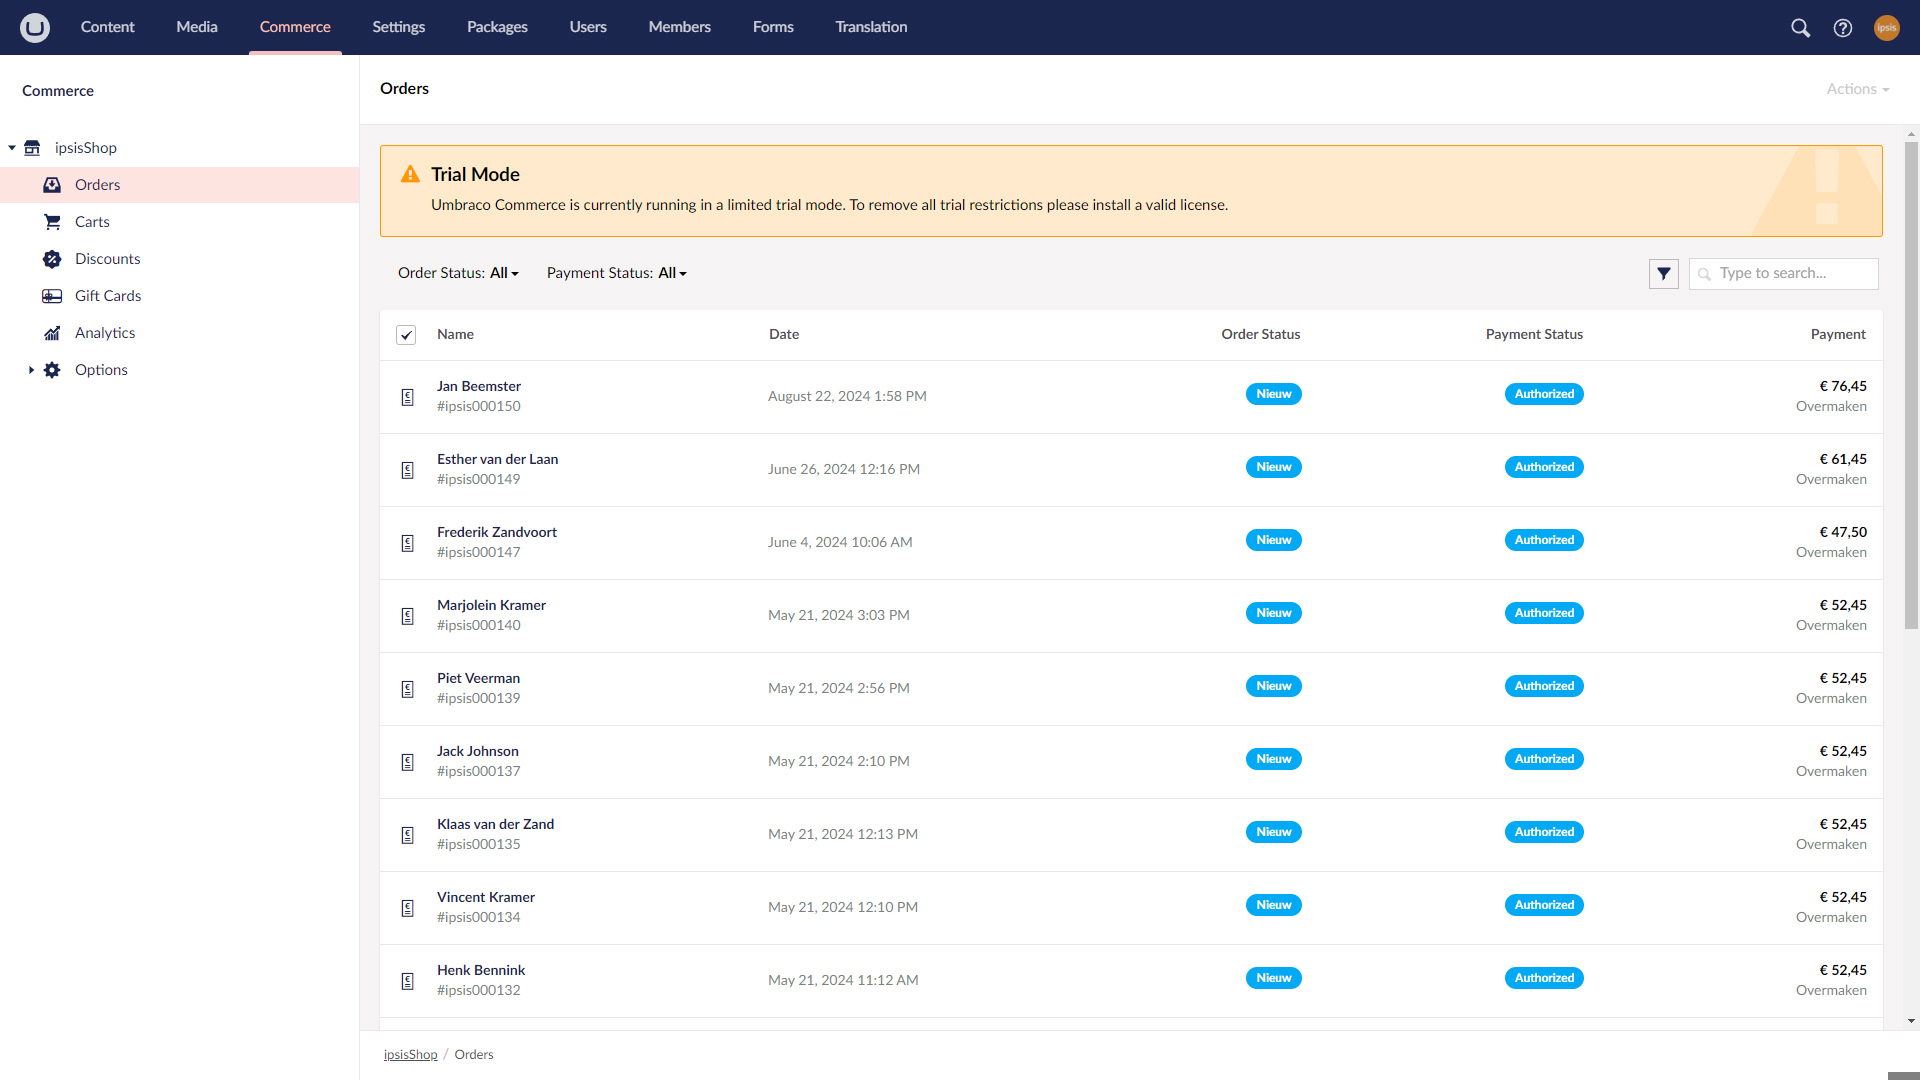This screenshot has height=1080, width=1920.
Task: Open global search via the magnifier icon
Action: click(x=1800, y=27)
